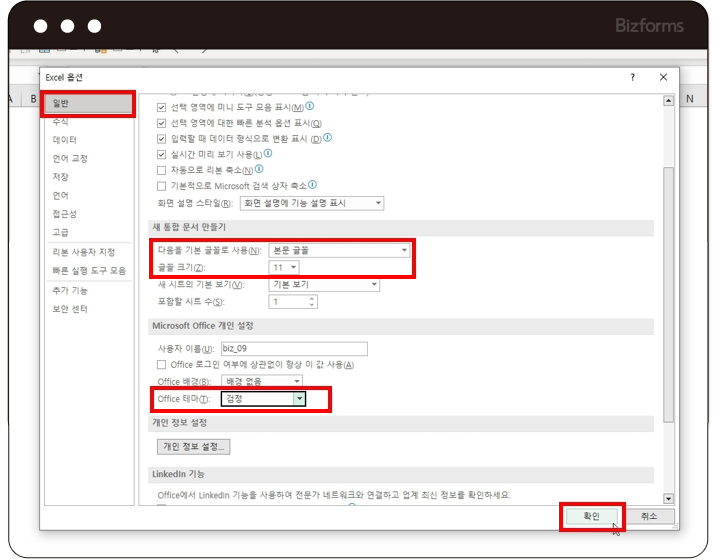Select the 일반 category in Excel options
The height and width of the screenshot is (560, 715).
[x=88, y=104]
